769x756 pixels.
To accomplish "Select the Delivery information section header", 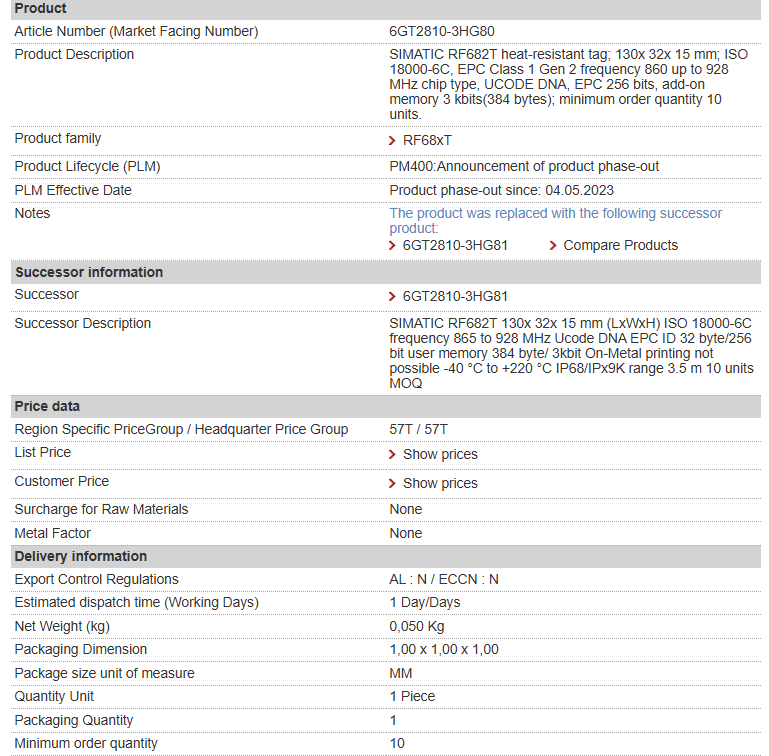I will (x=81, y=557).
